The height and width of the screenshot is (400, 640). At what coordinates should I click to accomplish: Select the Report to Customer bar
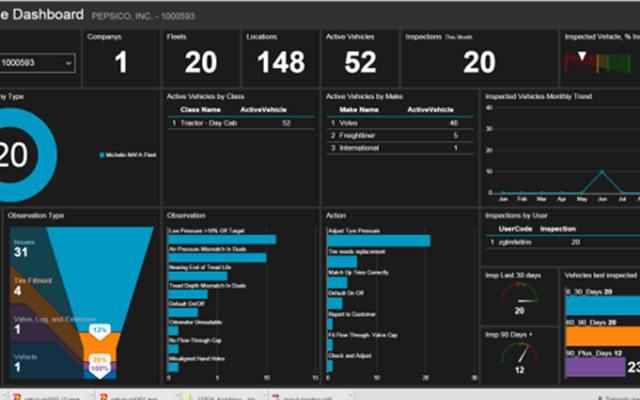(330, 324)
